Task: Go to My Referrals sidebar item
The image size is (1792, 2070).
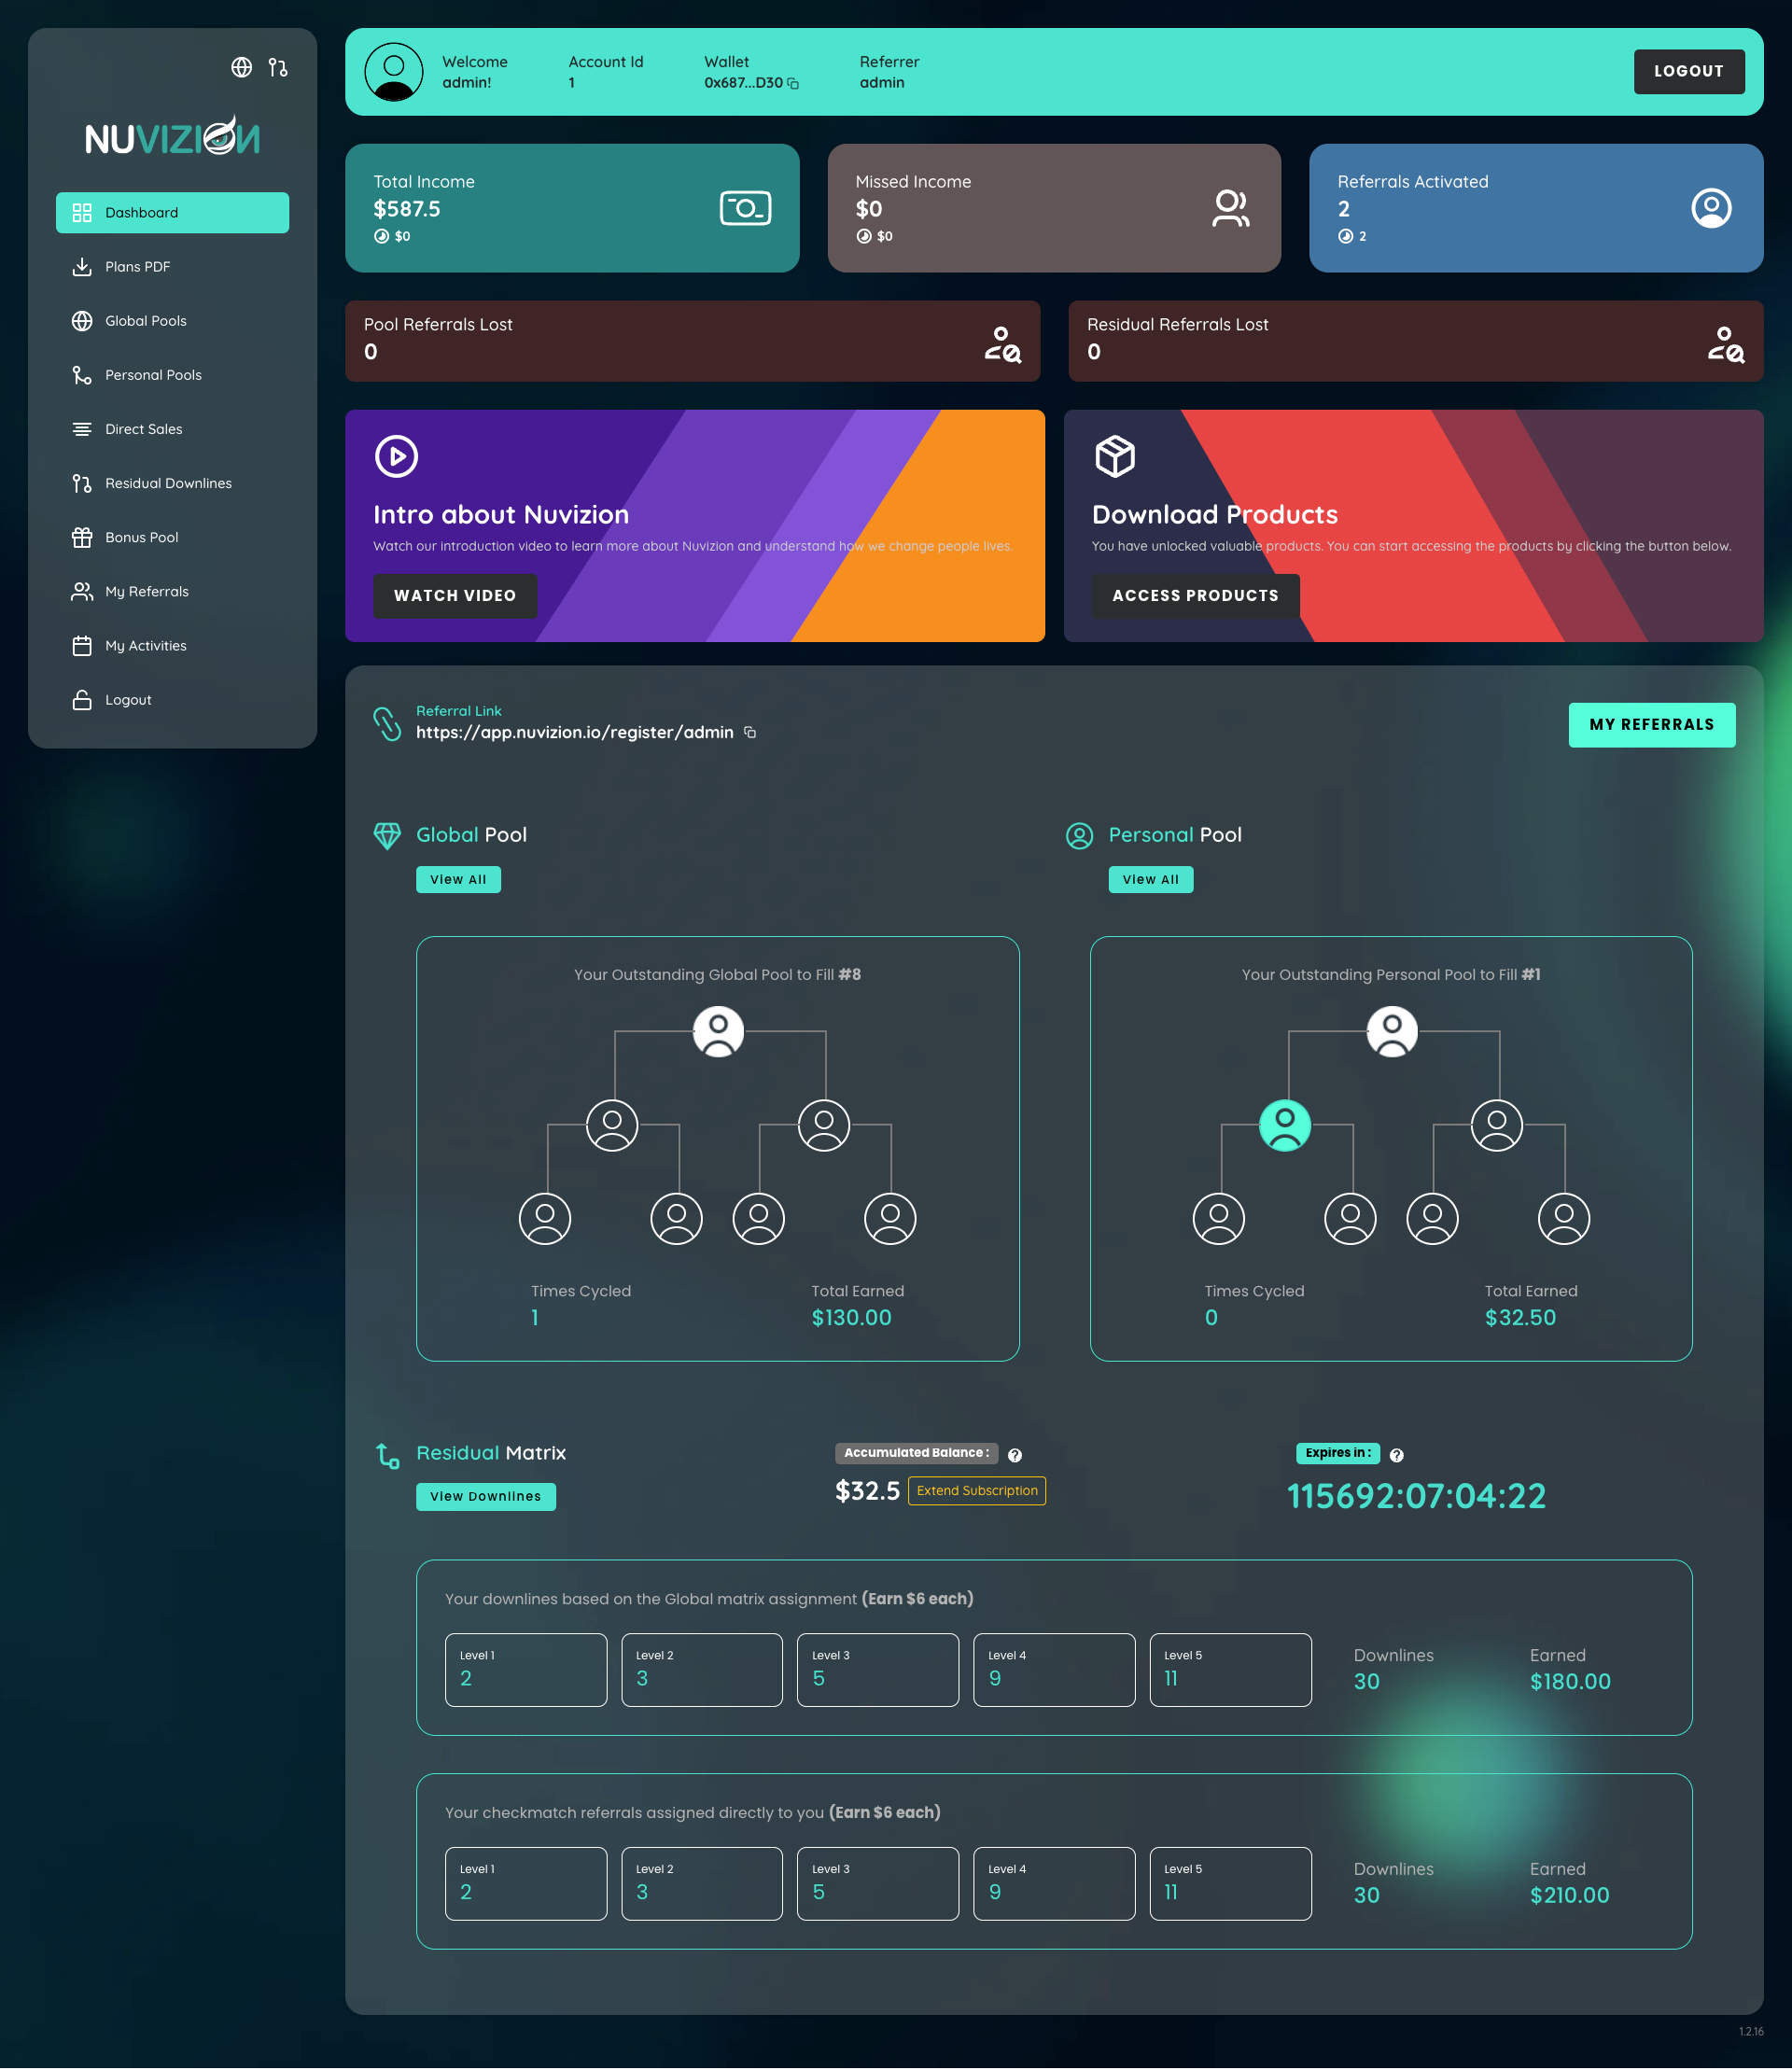Action: 172,590
